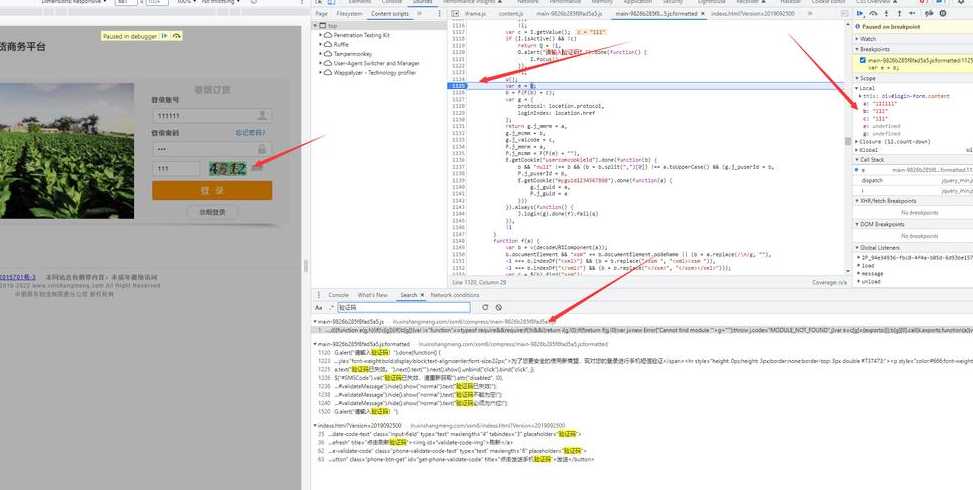Image resolution: width=973 pixels, height=490 pixels.
Task: Switch to the Console drawer tab
Action: 338,295
